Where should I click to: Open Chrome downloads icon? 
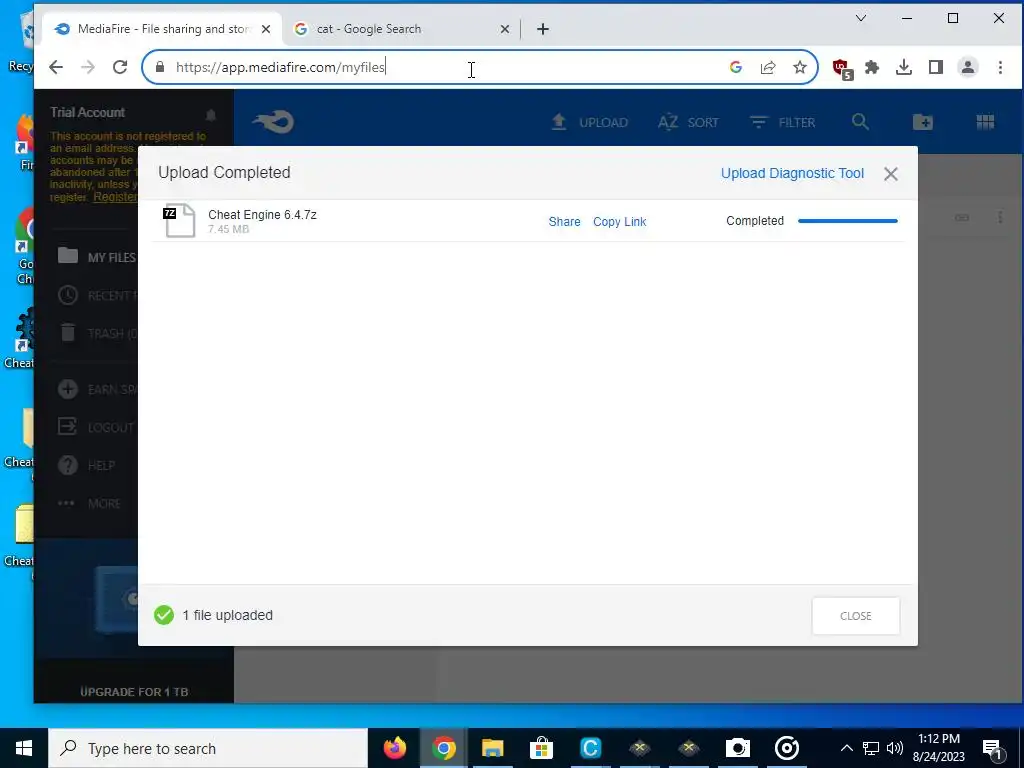click(x=904, y=67)
